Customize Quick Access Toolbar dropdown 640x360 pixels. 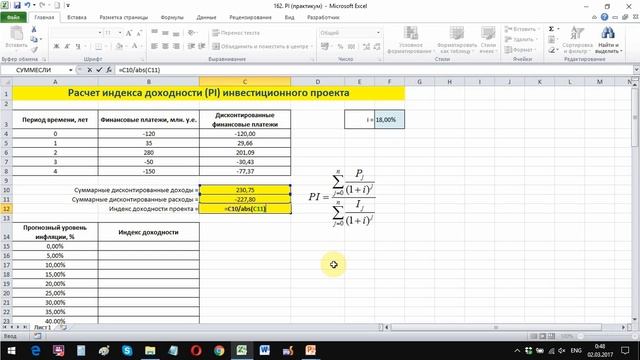tap(68, 6)
